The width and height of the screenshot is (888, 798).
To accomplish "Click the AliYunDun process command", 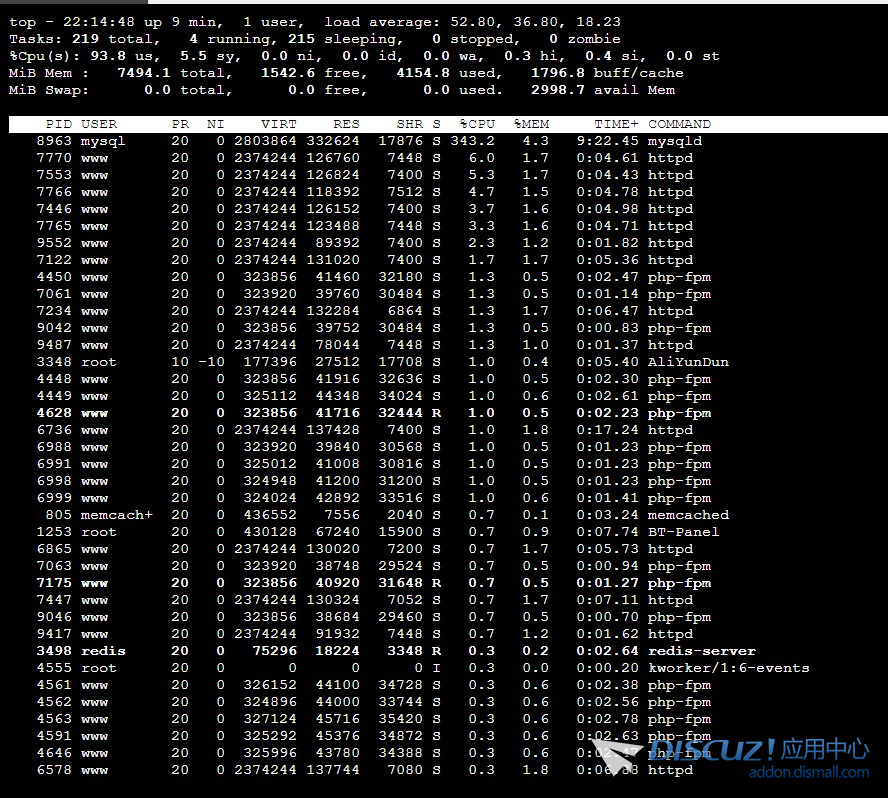I will [x=688, y=362].
